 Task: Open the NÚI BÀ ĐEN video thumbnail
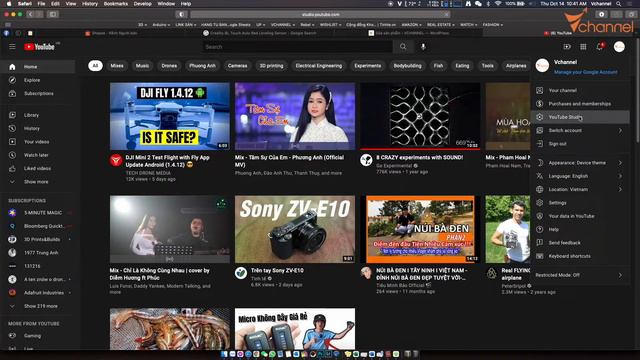point(420,229)
